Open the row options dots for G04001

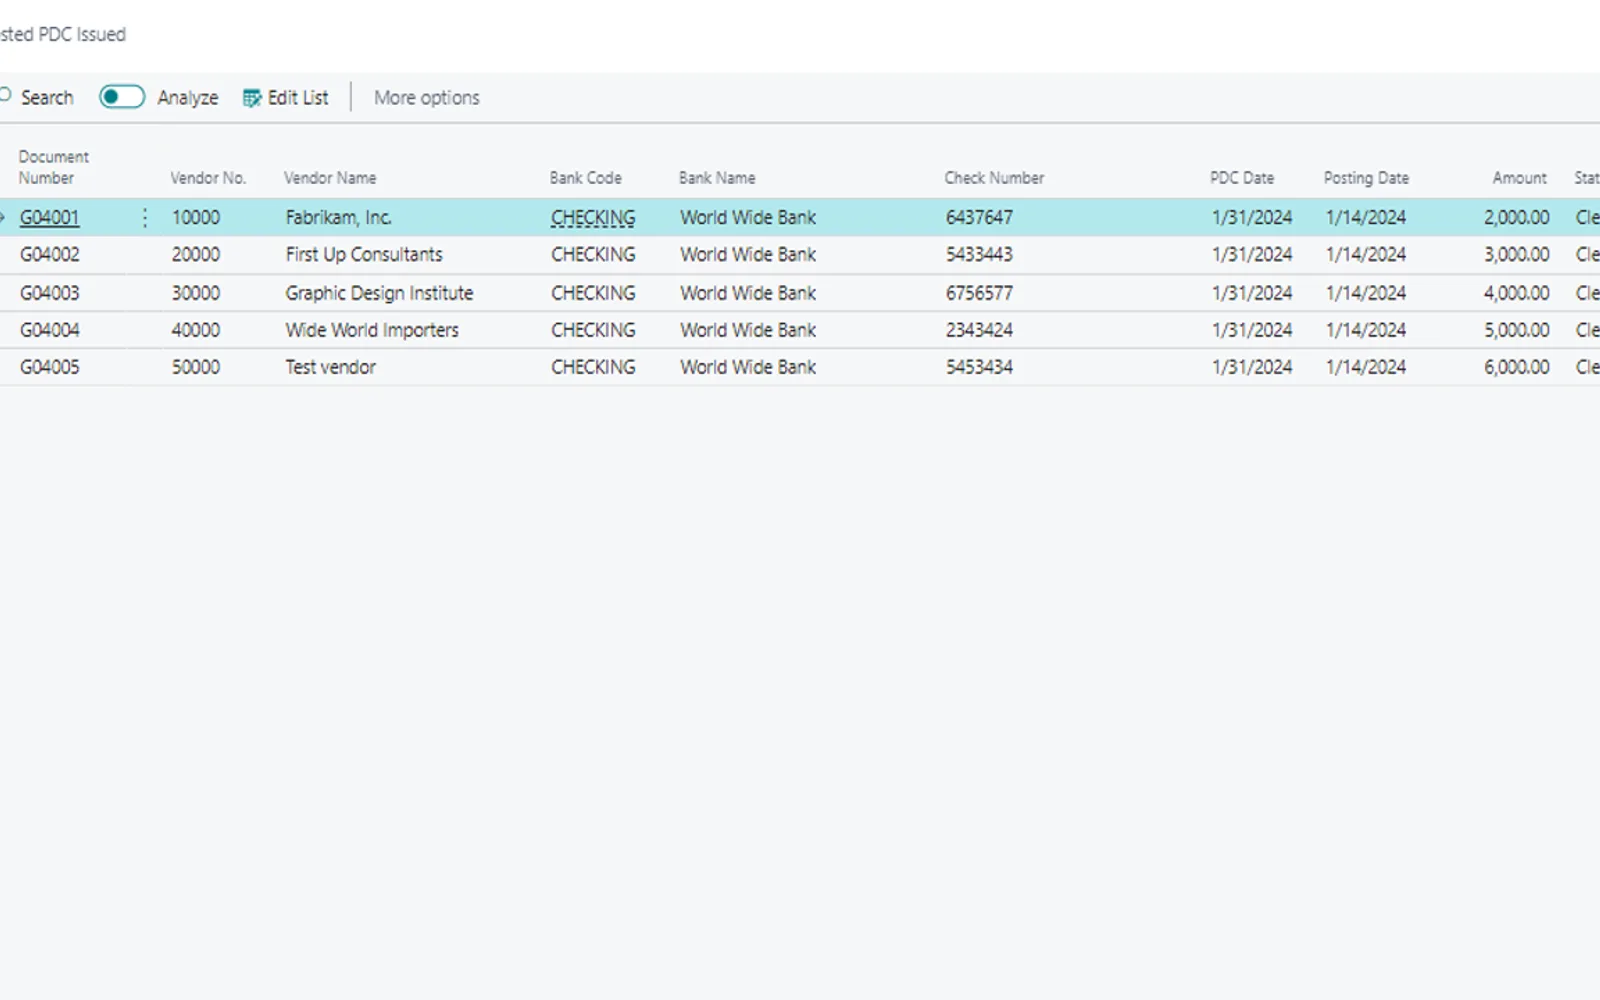click(x=145, y=217)
